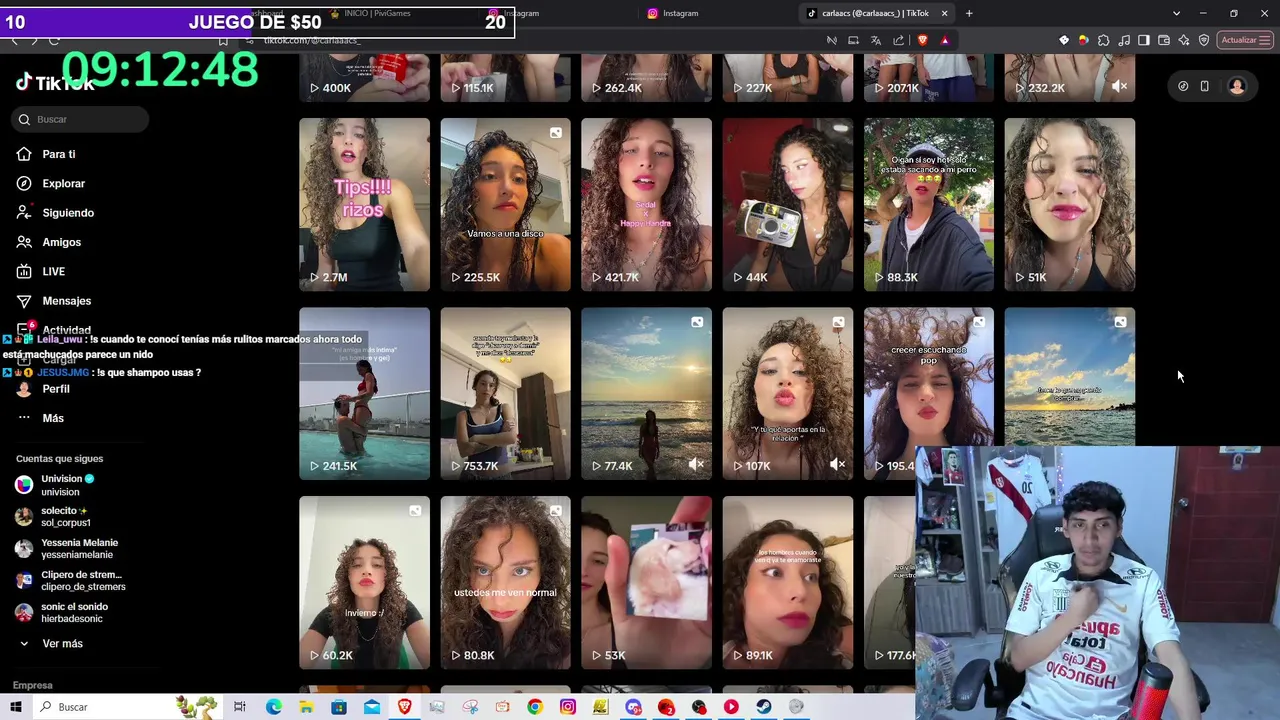The height and width of the screenshot is (720, 1280).
Task: Open video with 421.7K views
Action: pyautogui.click(x=646, y=204)
